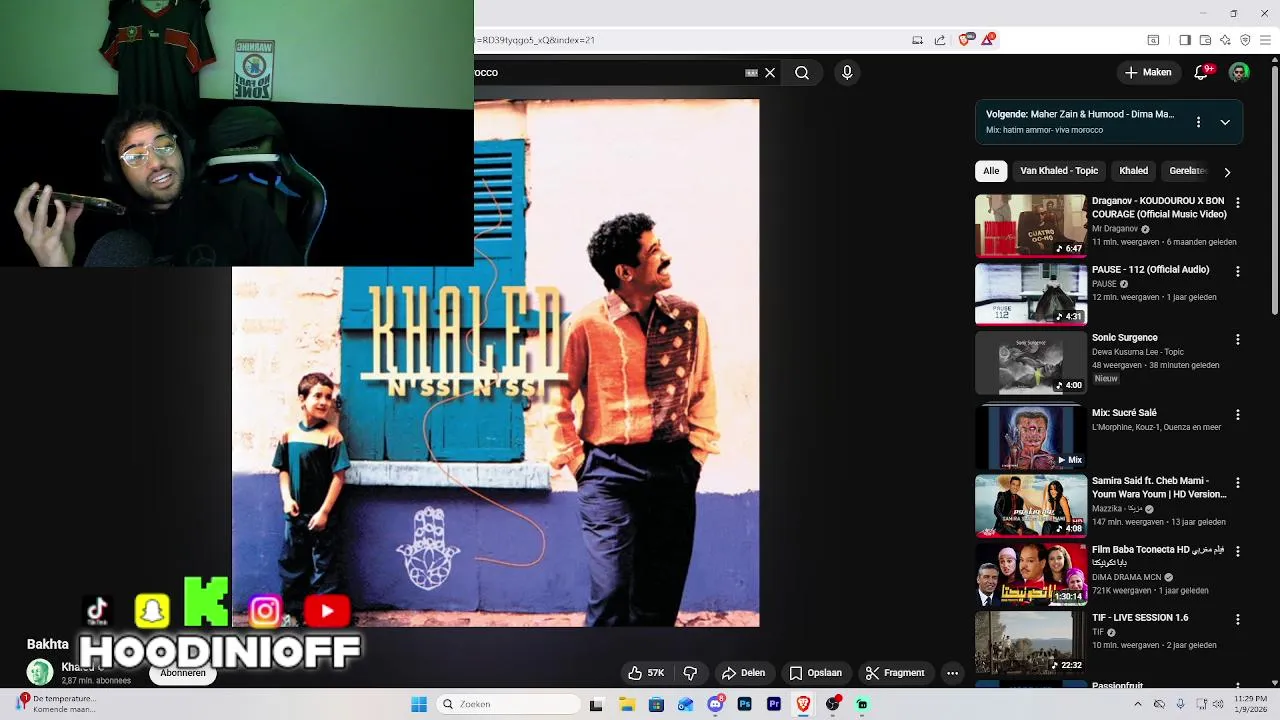Open the on-screen keyboard icon in search box
Viewport: 1280px width, 720px height.
pyautogui.click(x=751, y=72)
